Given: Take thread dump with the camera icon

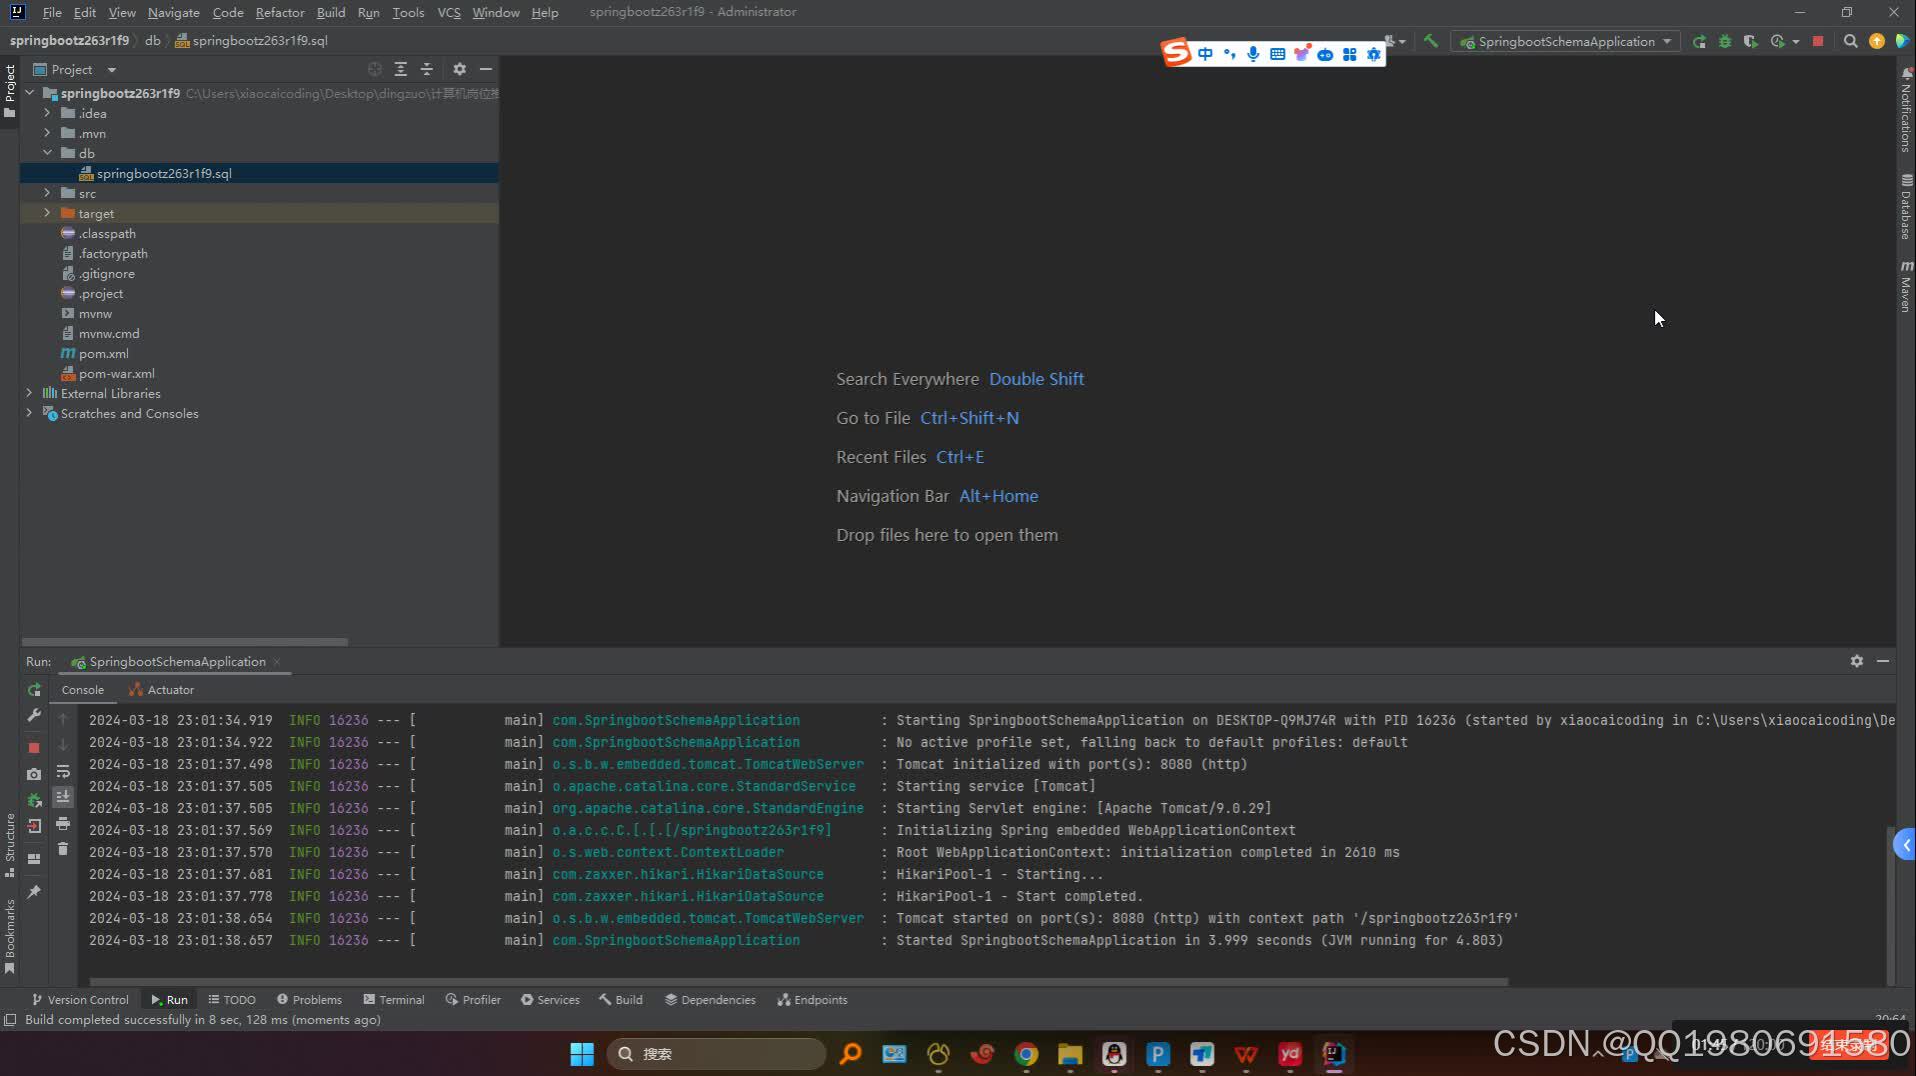Looking at the screenshot, I should [x=34, y=774].
